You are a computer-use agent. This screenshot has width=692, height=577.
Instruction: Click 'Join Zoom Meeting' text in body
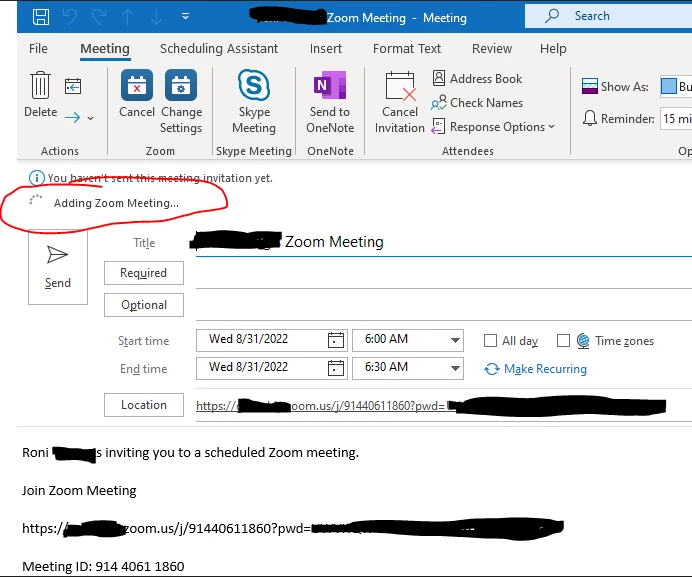(79, 490)
